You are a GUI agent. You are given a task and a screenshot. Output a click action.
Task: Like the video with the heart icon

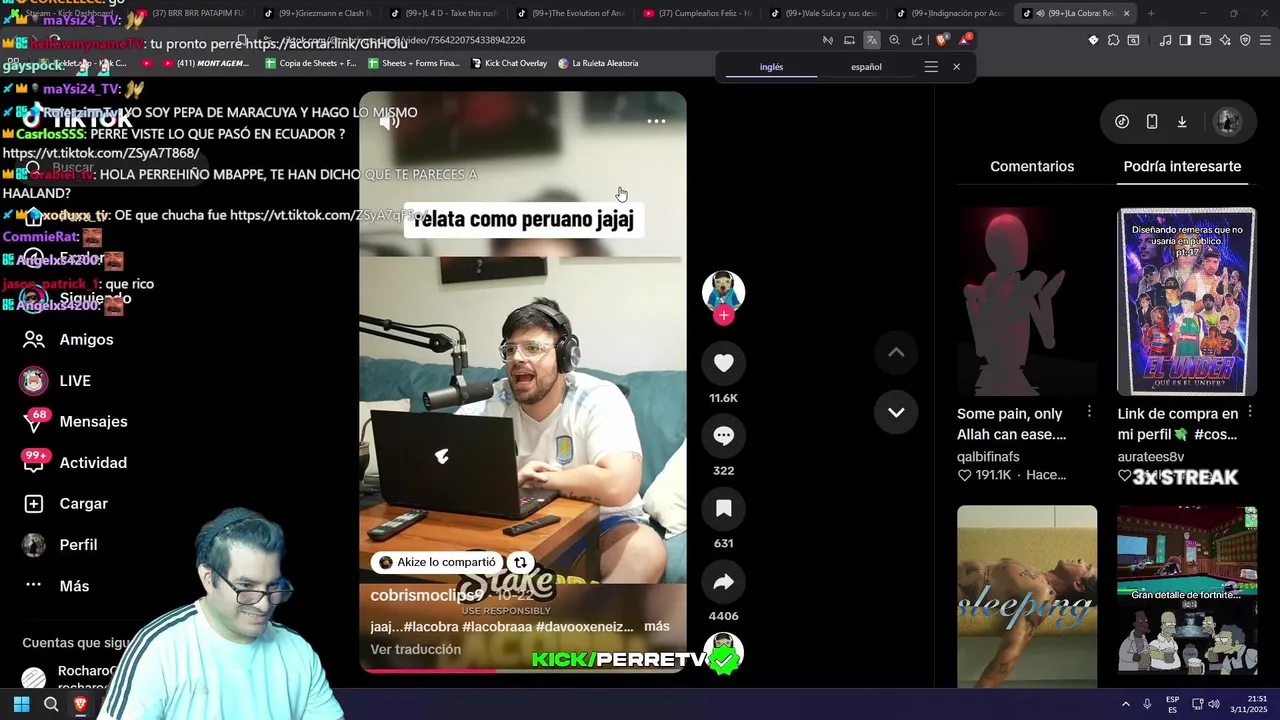pyautogui.click(x=723, y=363)
